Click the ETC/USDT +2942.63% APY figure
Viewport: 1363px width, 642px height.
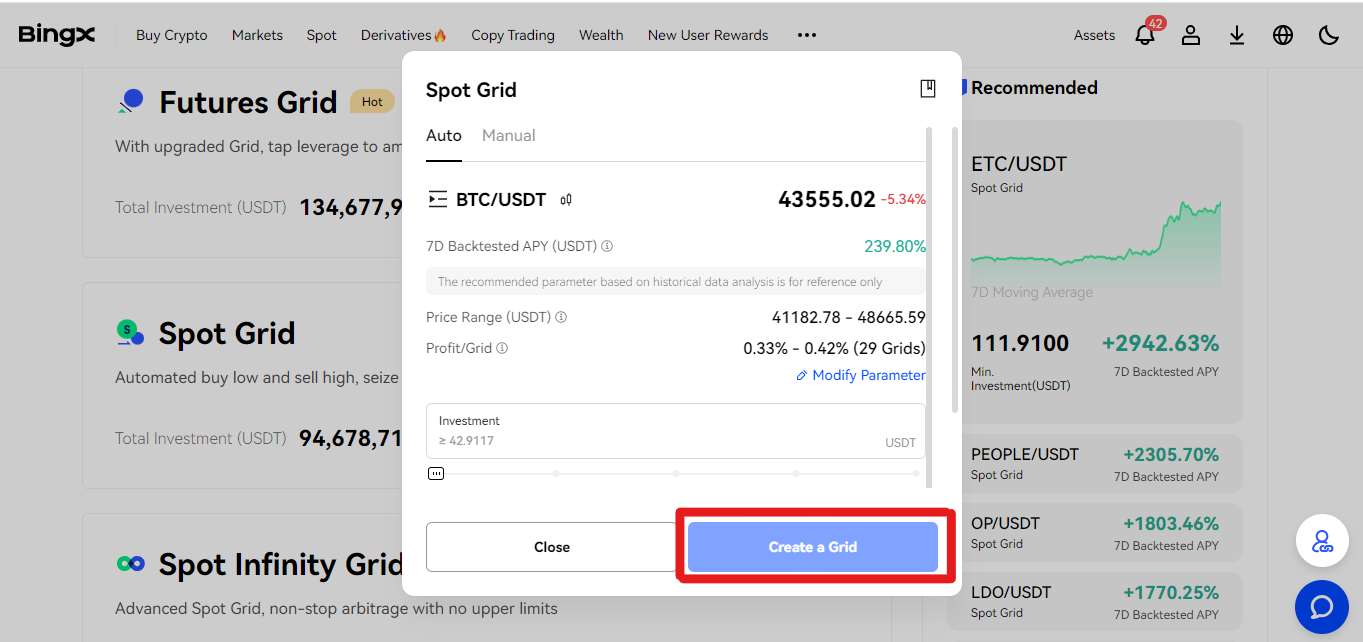1160,343
